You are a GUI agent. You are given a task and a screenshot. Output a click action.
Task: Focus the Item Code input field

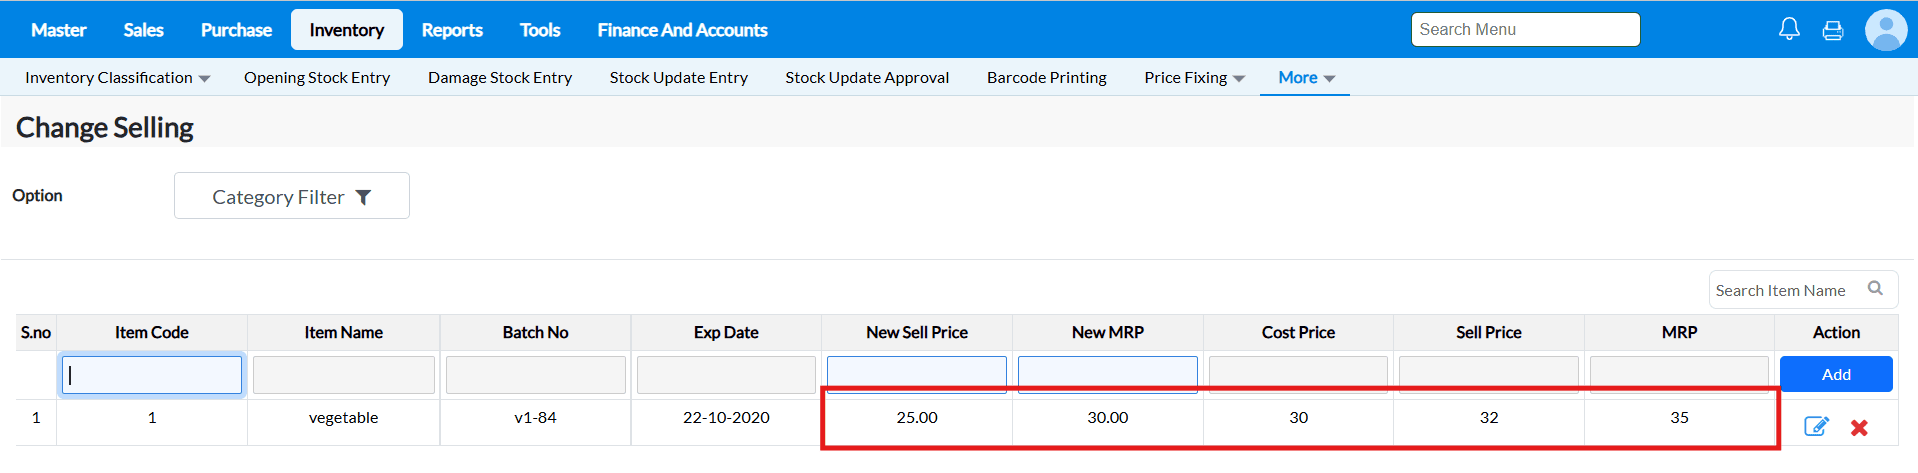(x=152, y=375)
